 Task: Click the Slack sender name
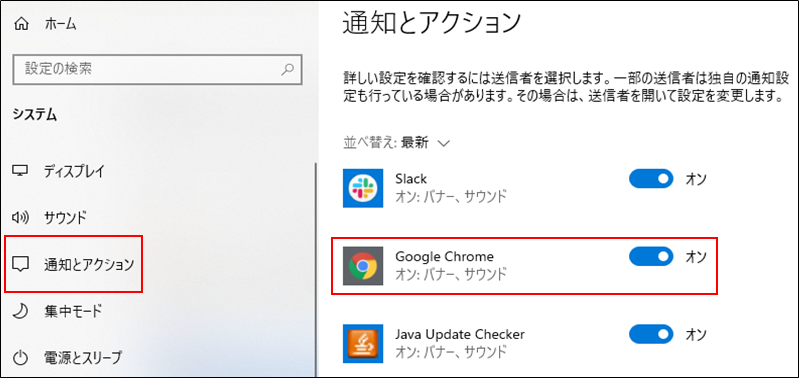point(411,179)
